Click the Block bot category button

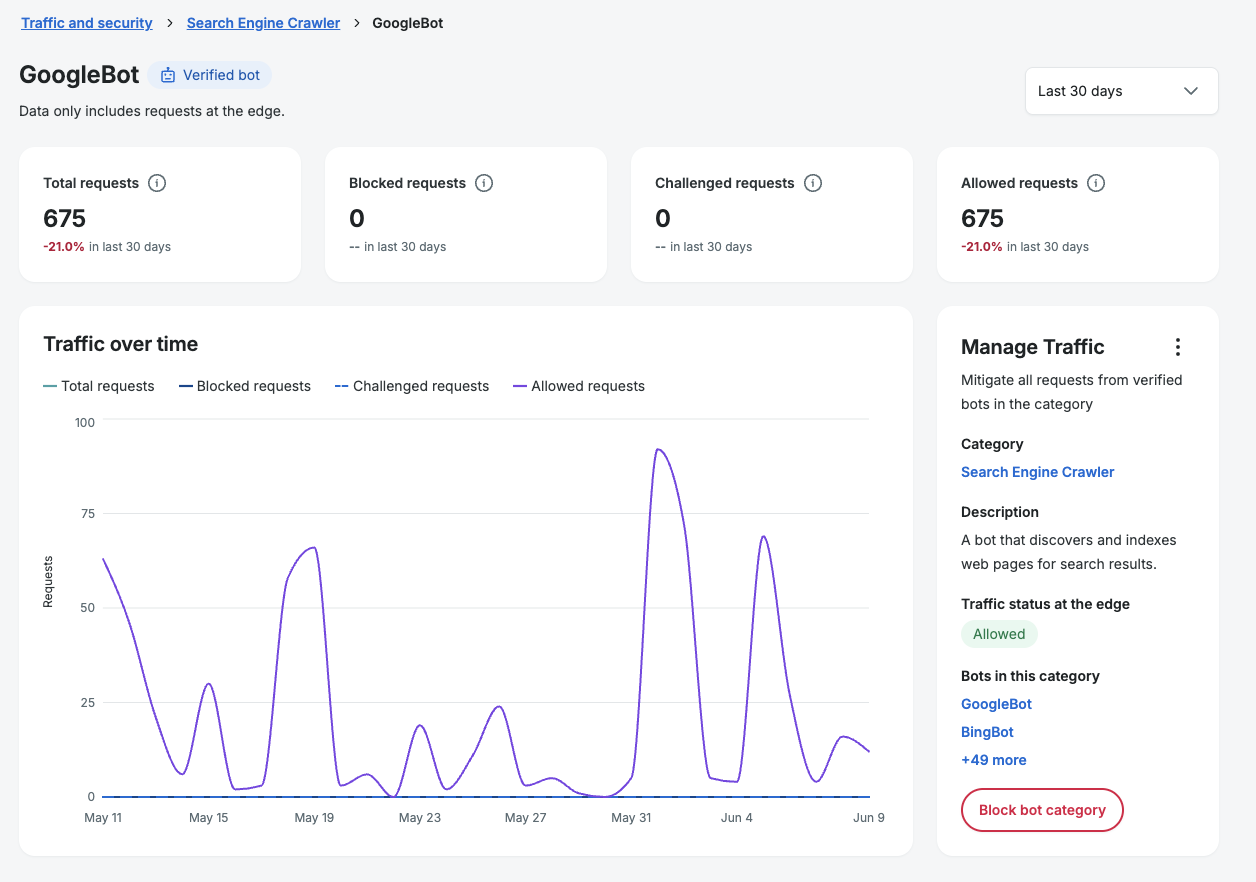pos(1042,810)
